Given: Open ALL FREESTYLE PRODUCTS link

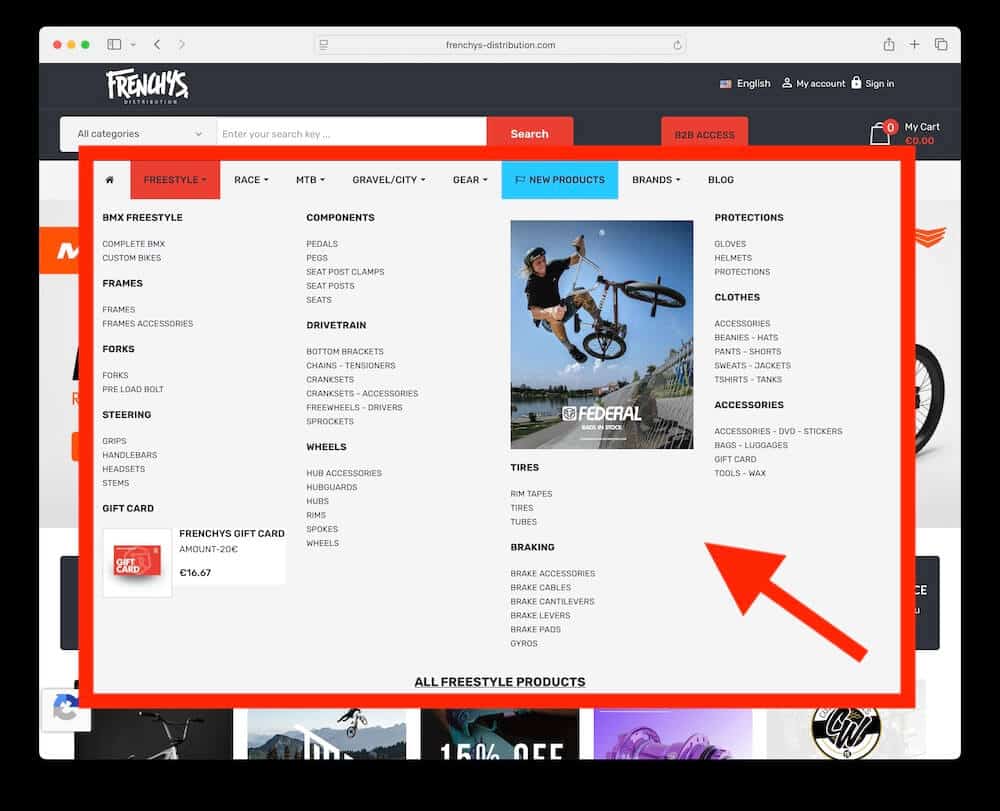Looking at the screenshot, I should click(x=499, y=682).
